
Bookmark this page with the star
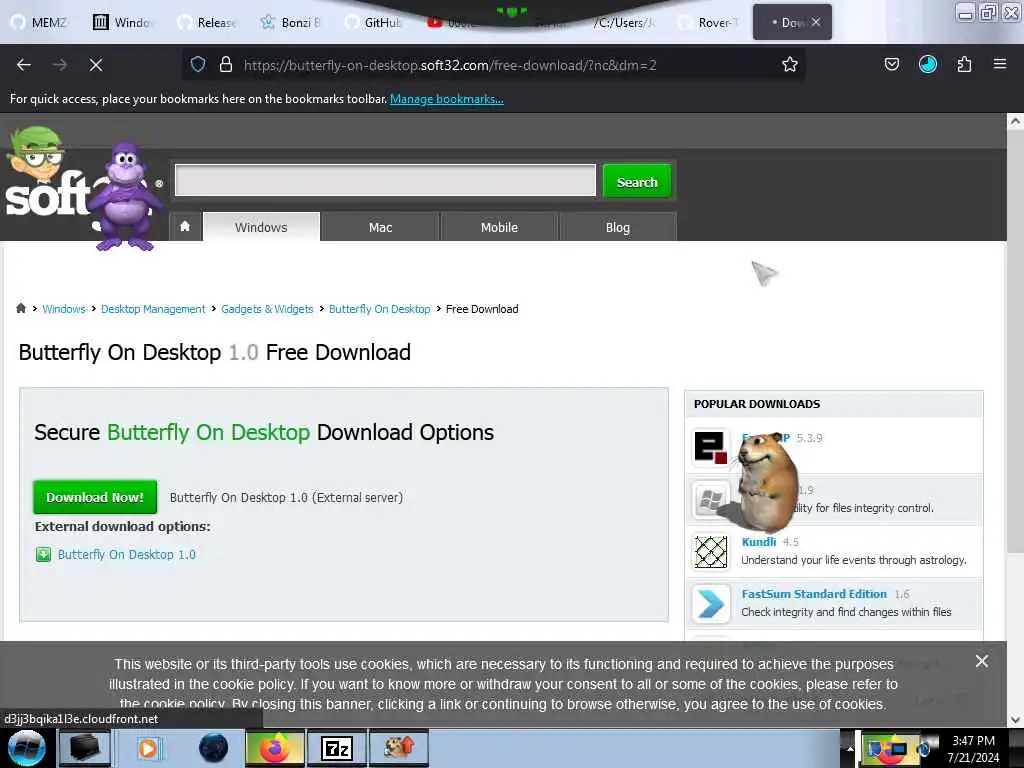tap(790, 65)
